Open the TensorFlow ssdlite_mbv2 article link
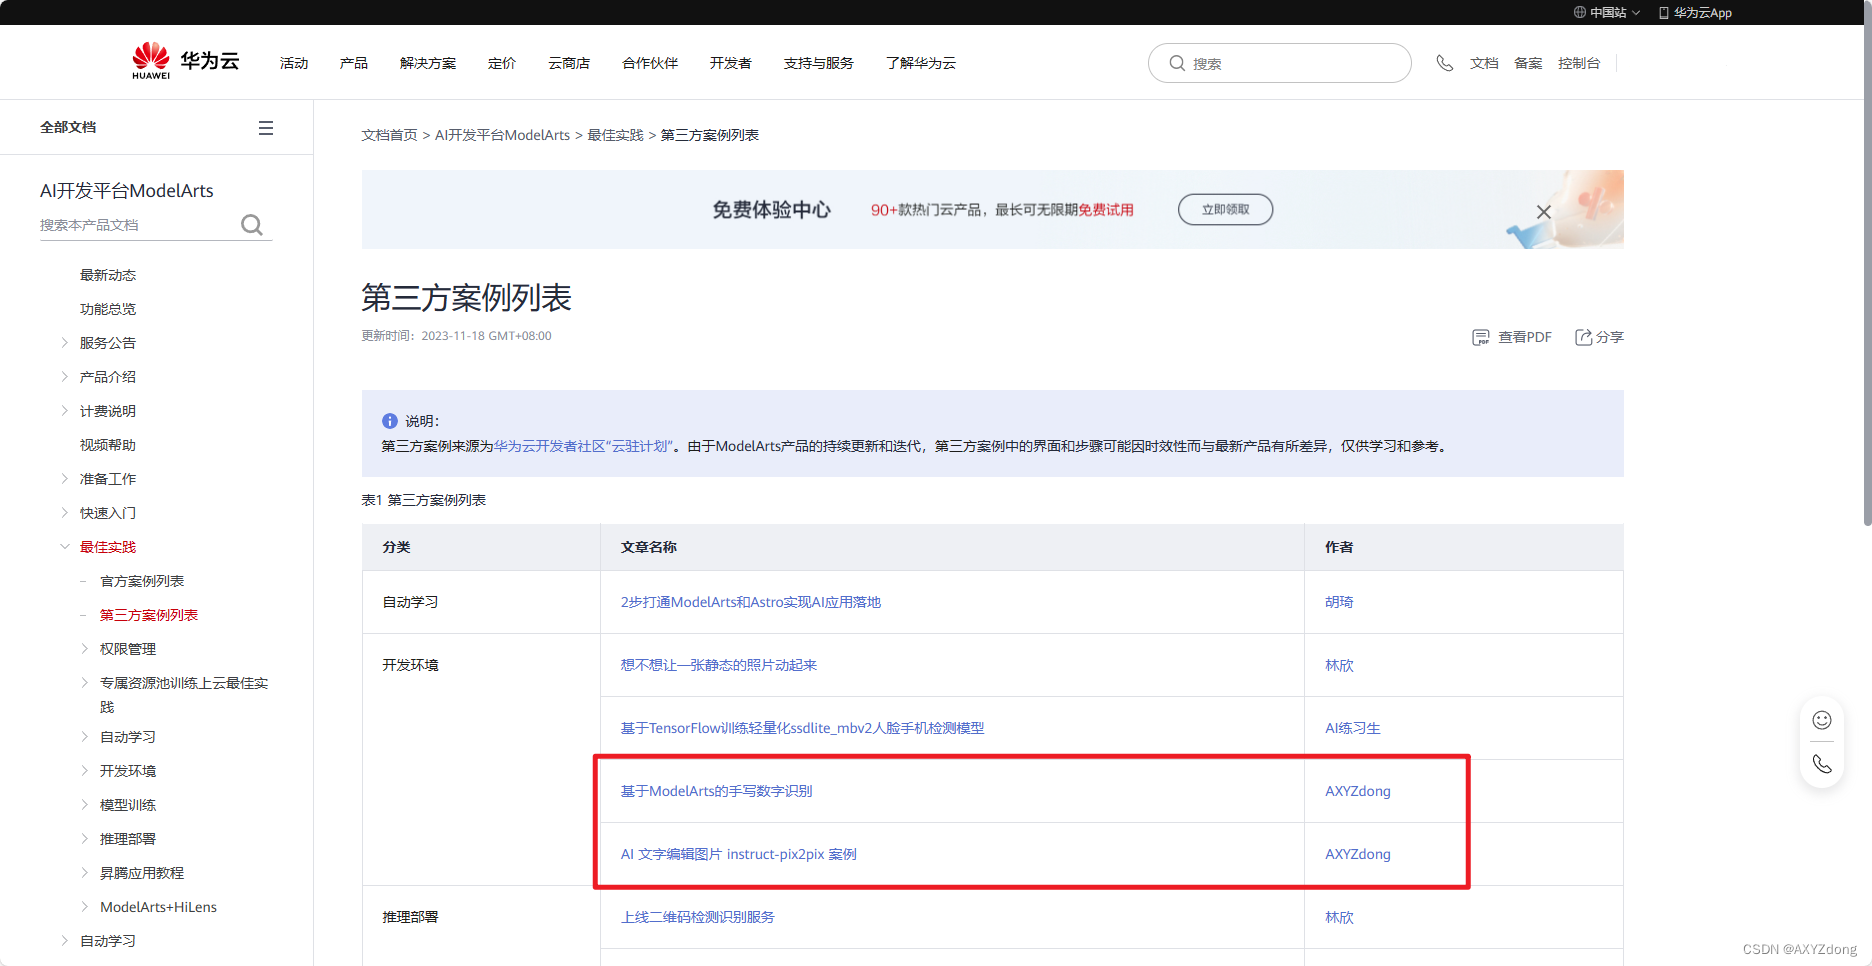The image size is (1872, 966). 802,728
